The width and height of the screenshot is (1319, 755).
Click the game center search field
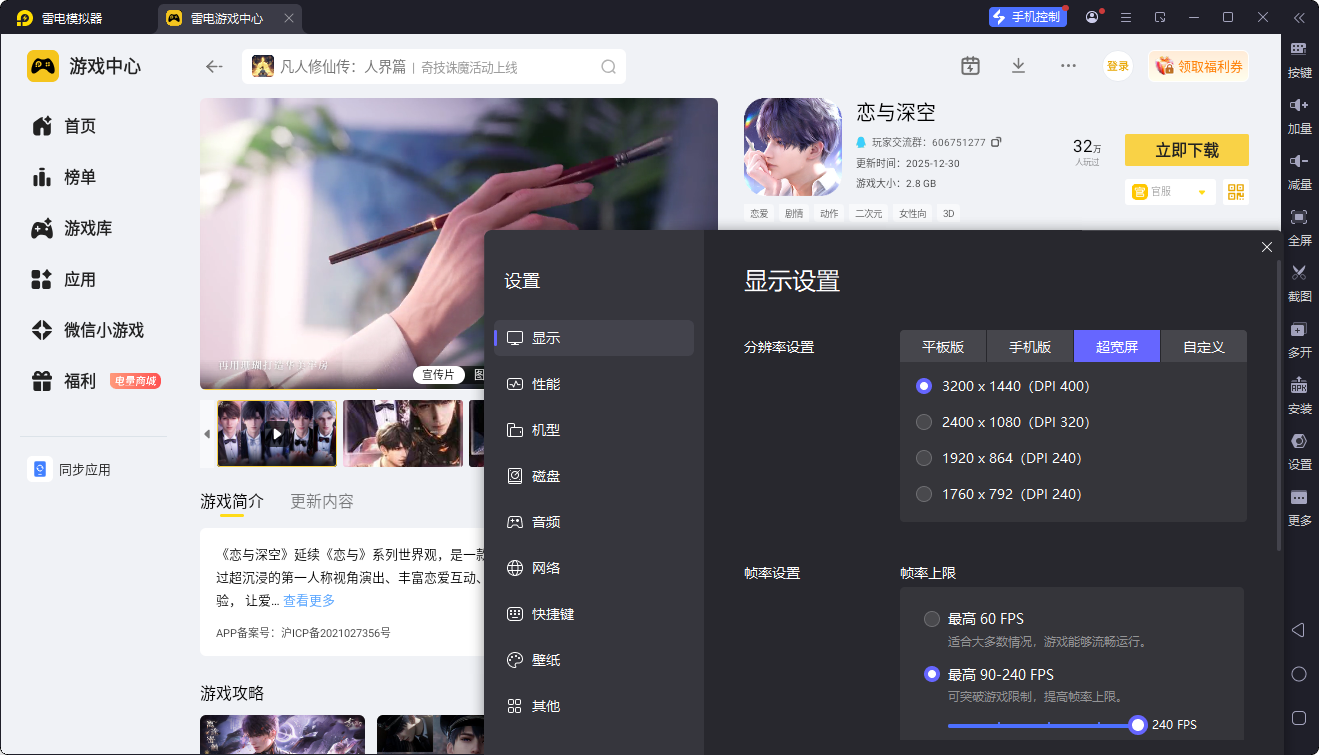(x=434, y=67)
